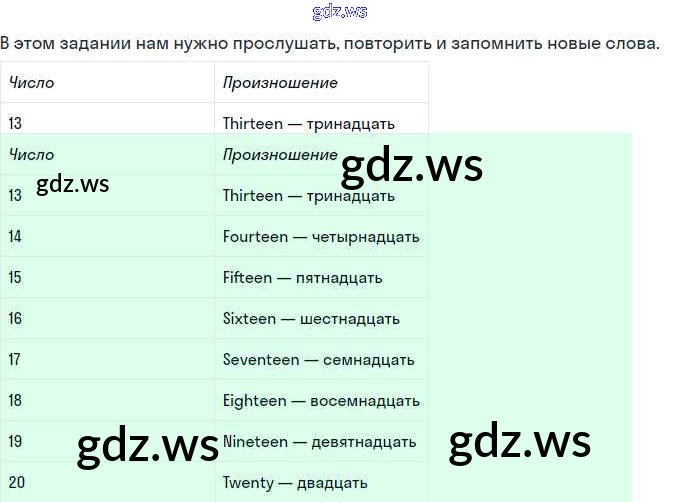Choose the Seventeen — семнадцать entry
The height and width of the screenshot is (502, 680).
[x=318, y=360]
